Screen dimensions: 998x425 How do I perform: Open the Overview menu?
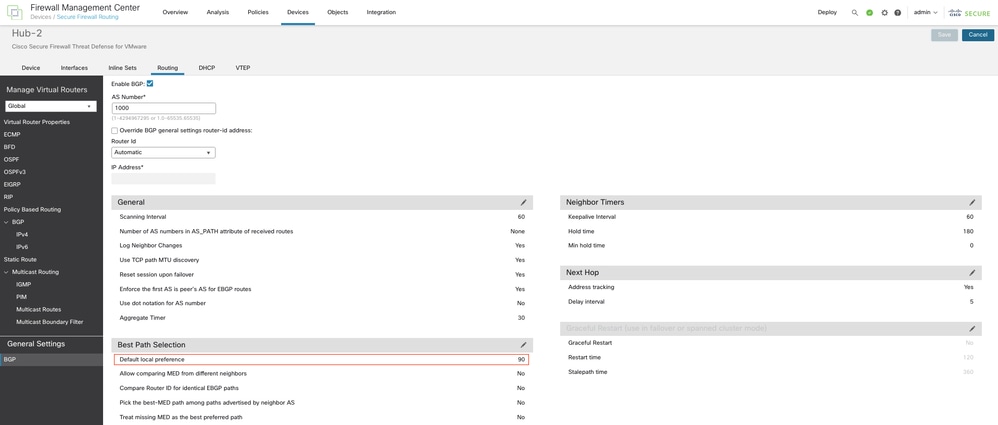point(175,12)
